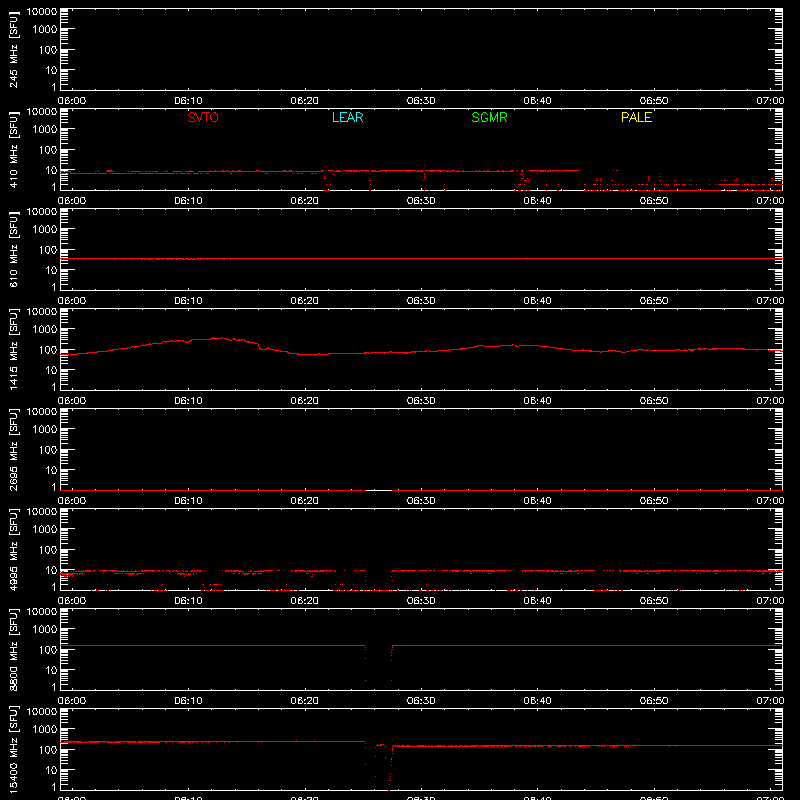Screen dimensions: 800x800
Task: Select the 15400 MHz [SFU] axis title
Action: coord(13,749)
